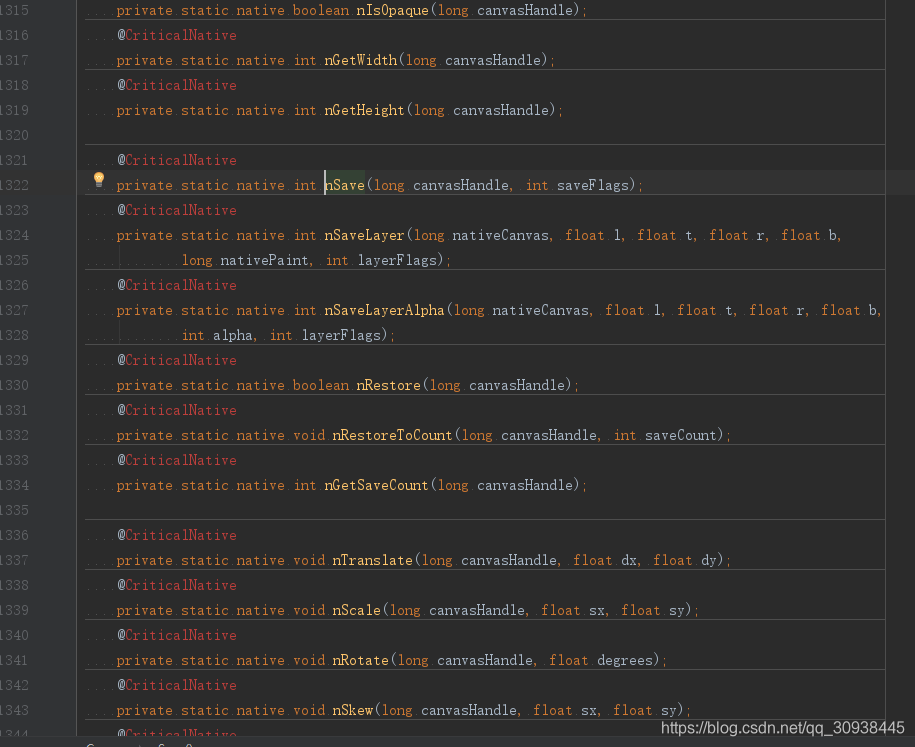Click @CriticalNative annotation on line 1338
The width and height of the screenshot is (915, 747).
177,585
